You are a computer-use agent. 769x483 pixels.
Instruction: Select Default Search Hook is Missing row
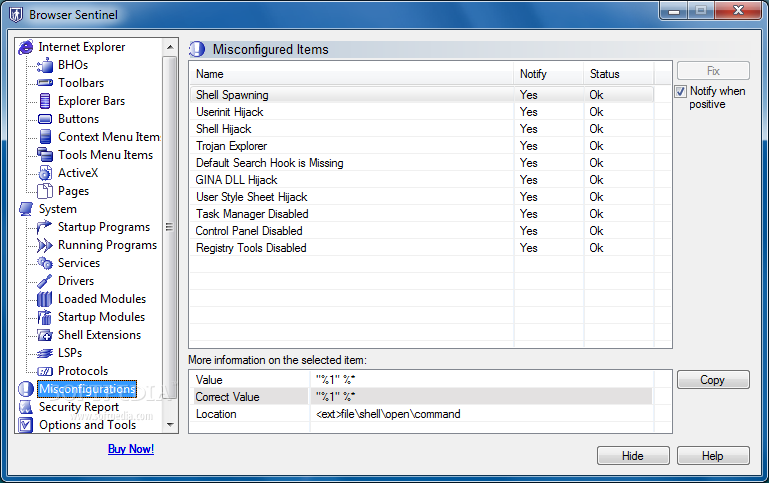click(x=422, y=163)
